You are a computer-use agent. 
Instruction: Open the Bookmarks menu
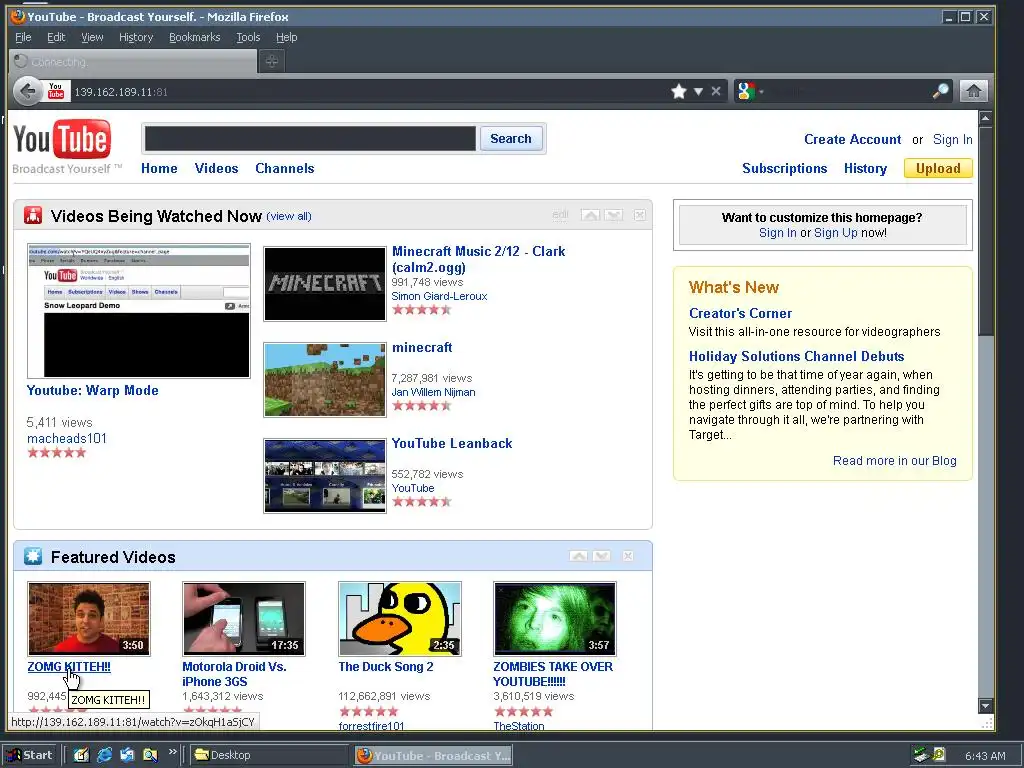[195, 37]
